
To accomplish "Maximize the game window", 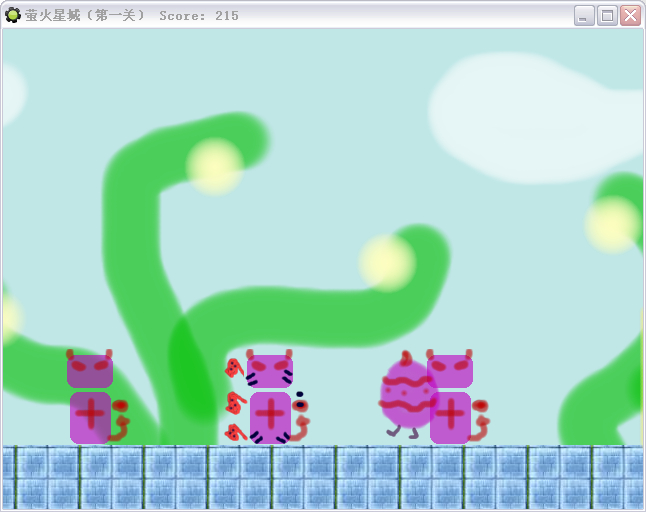I will tap(607, 16).
